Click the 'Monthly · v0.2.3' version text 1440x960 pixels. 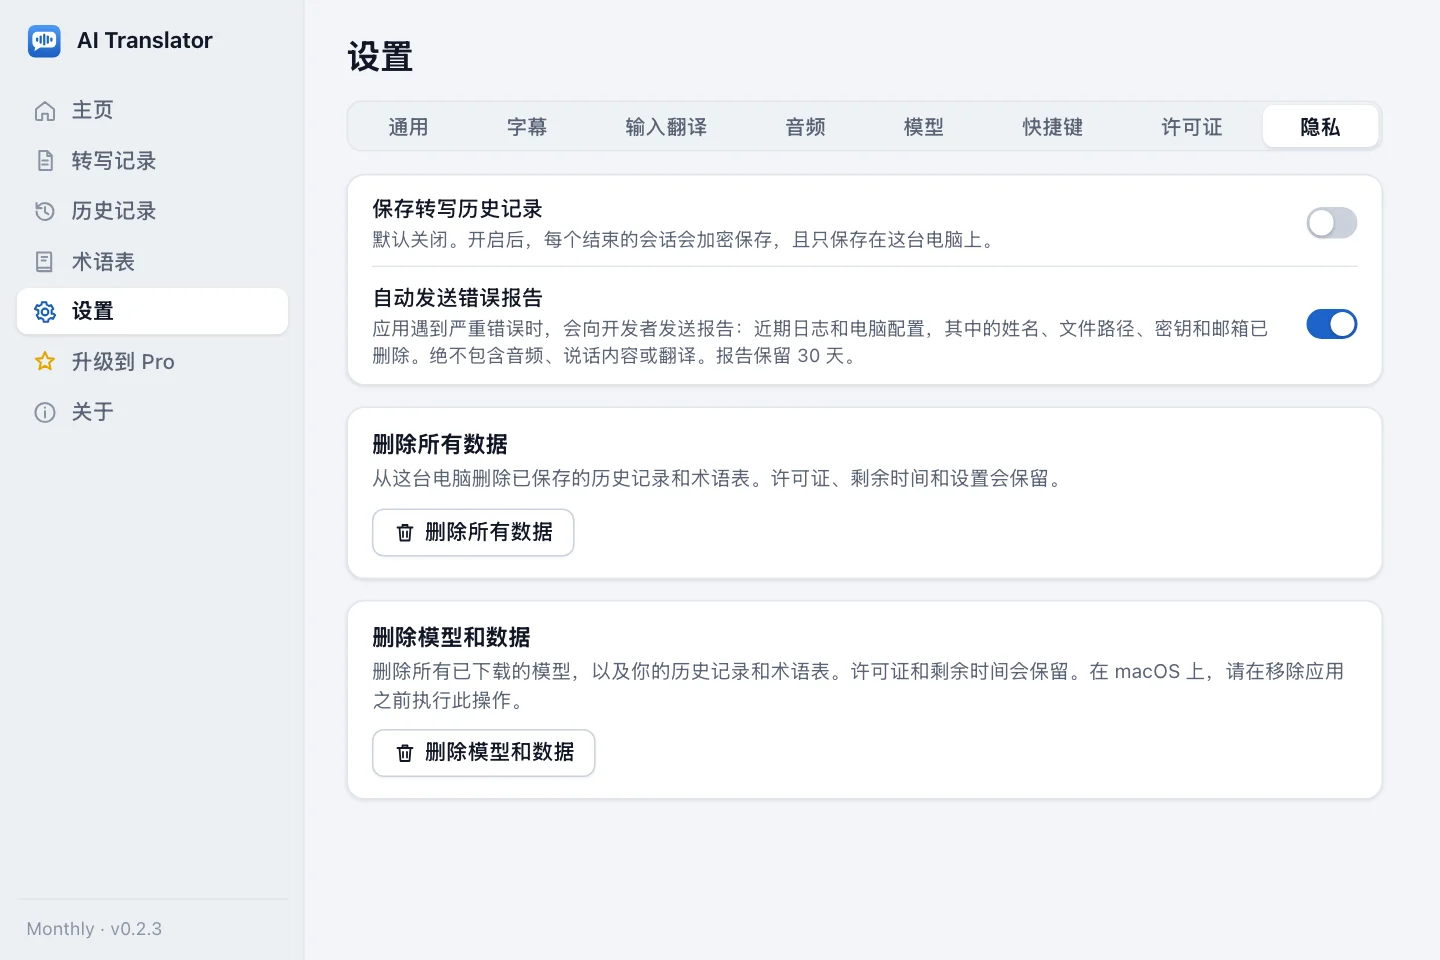[x=94, y=929]
